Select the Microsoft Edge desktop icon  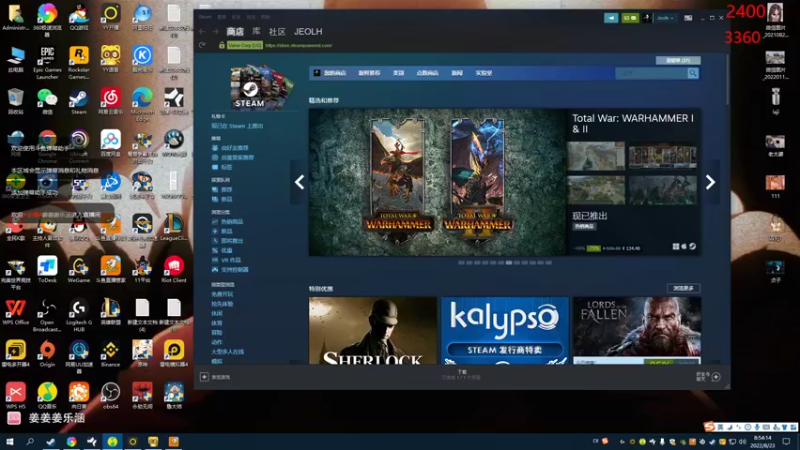[142, 104]
